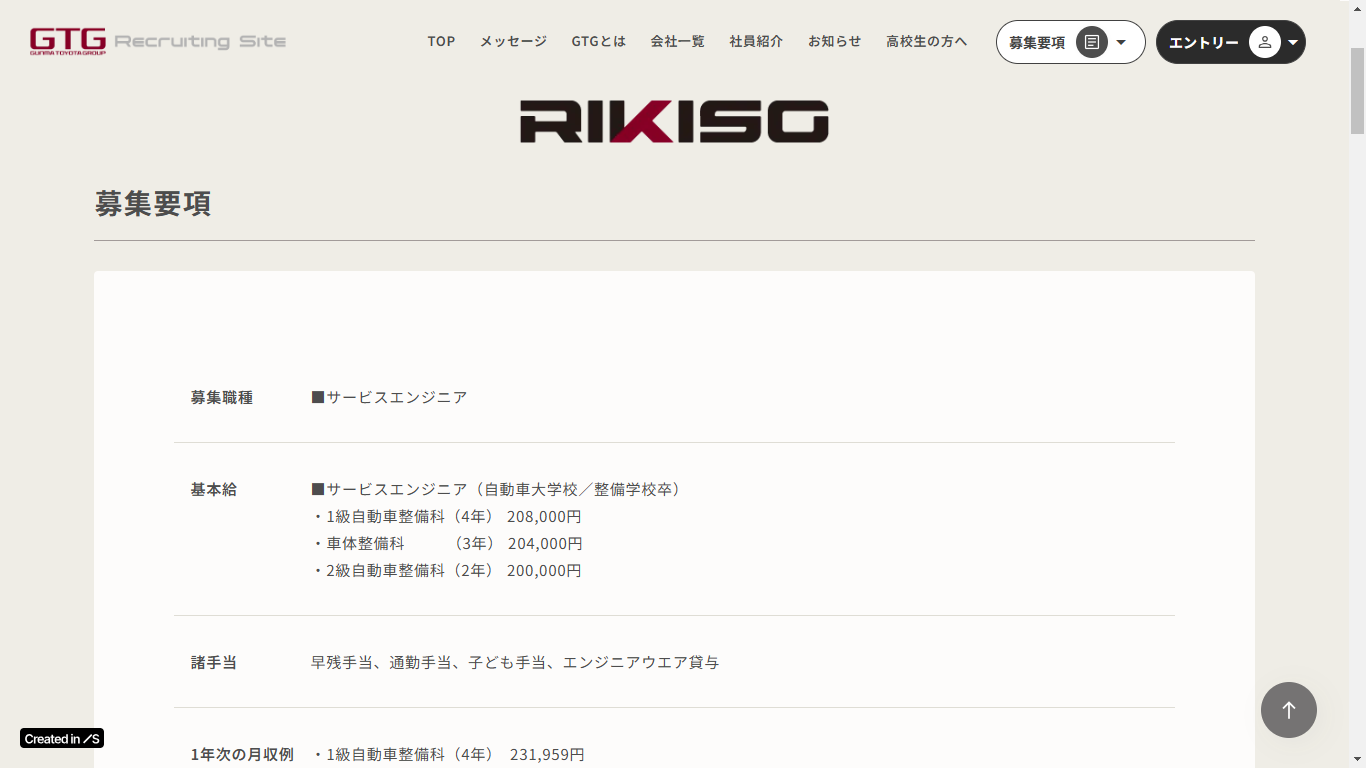Click the 1年次の月収例 row label

[242, 754]
